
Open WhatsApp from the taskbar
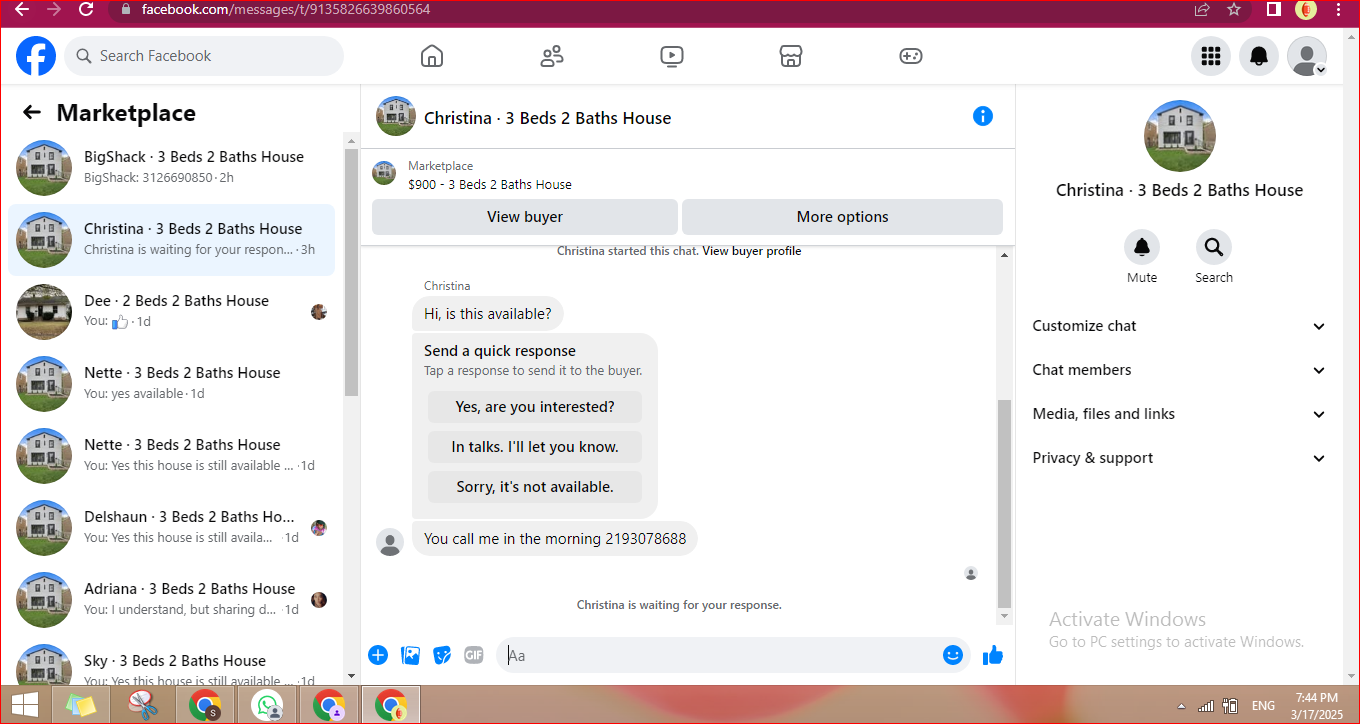[x=267, y=705]
